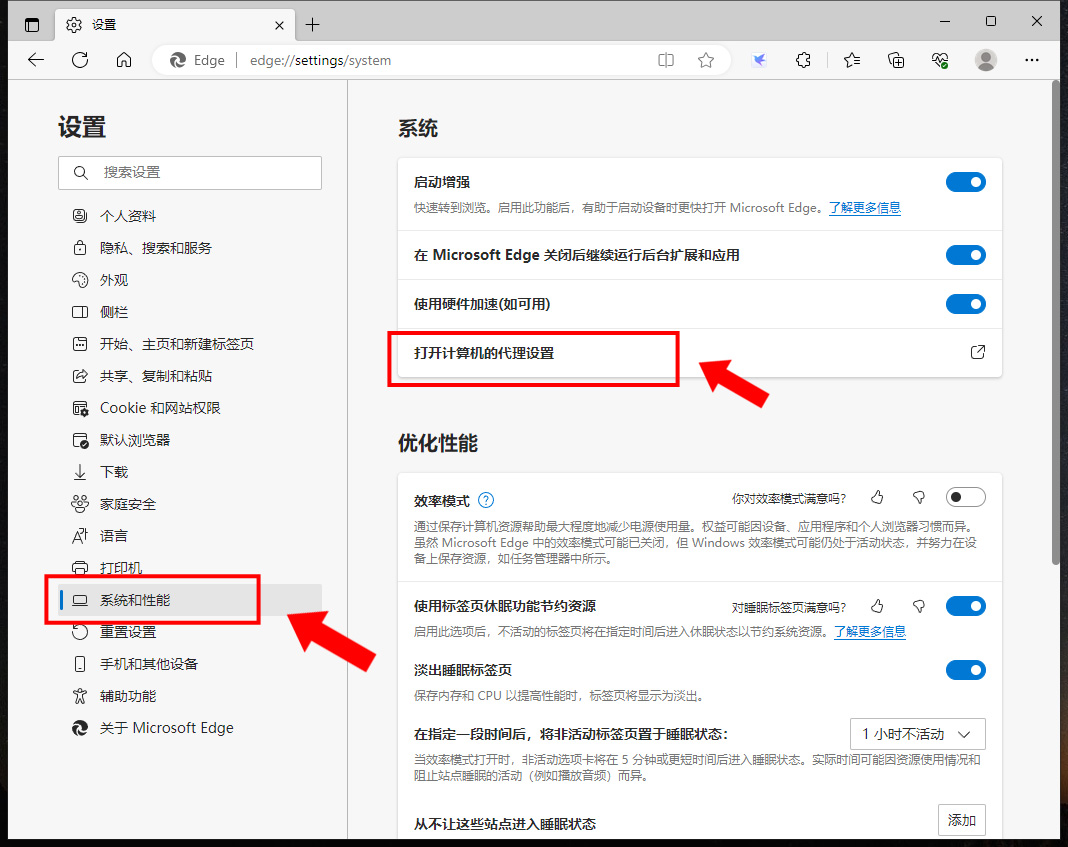Open 家庭安全 settings section

click(189, 504)
